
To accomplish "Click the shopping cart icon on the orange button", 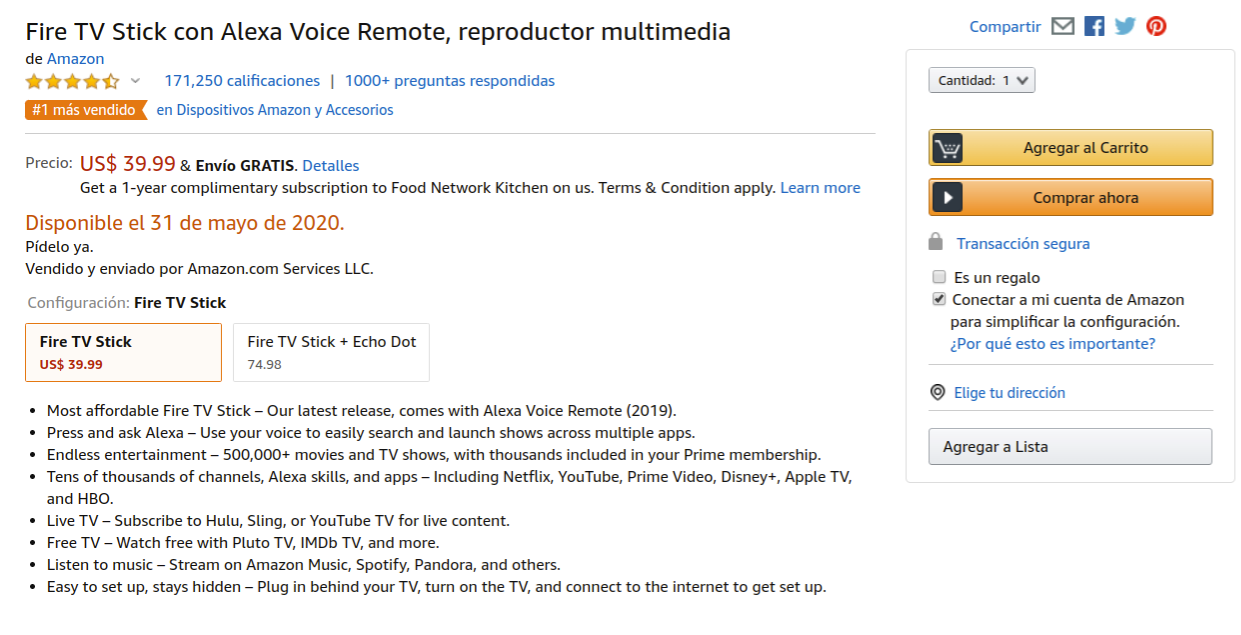I will (946, 146).
